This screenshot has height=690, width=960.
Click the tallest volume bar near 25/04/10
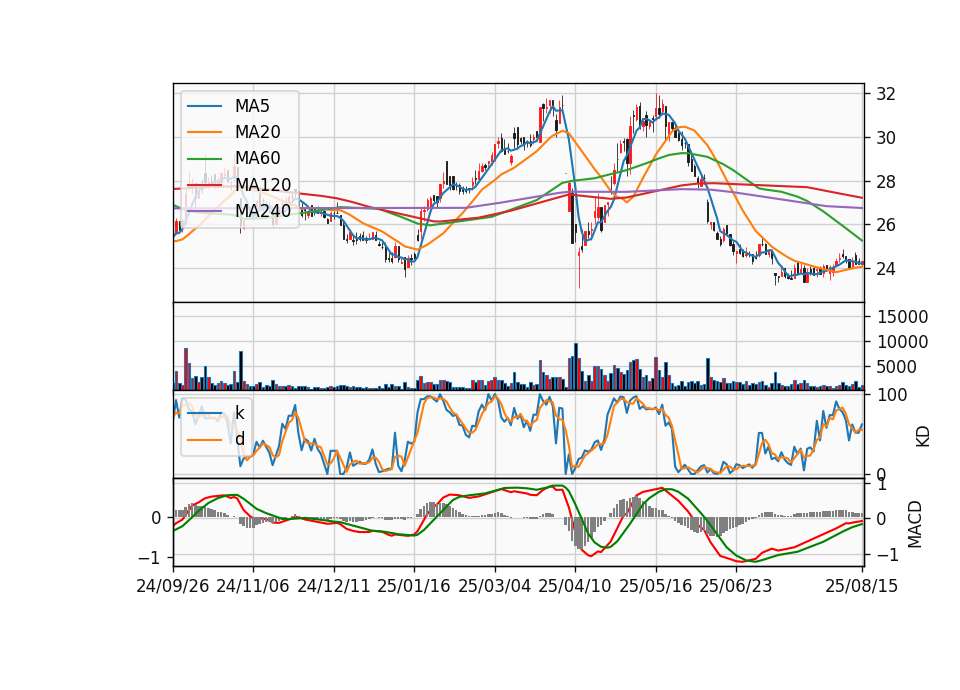[576, 367]
